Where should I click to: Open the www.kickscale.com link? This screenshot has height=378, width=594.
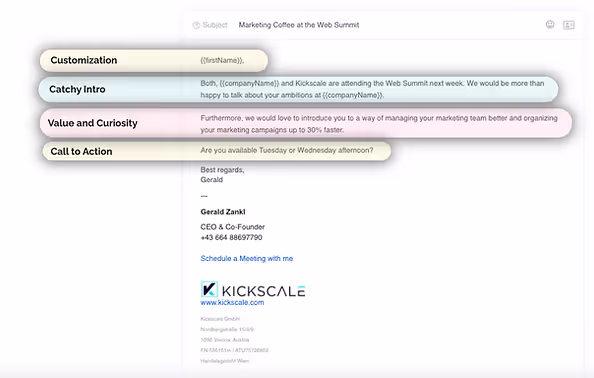pos(232,302)
